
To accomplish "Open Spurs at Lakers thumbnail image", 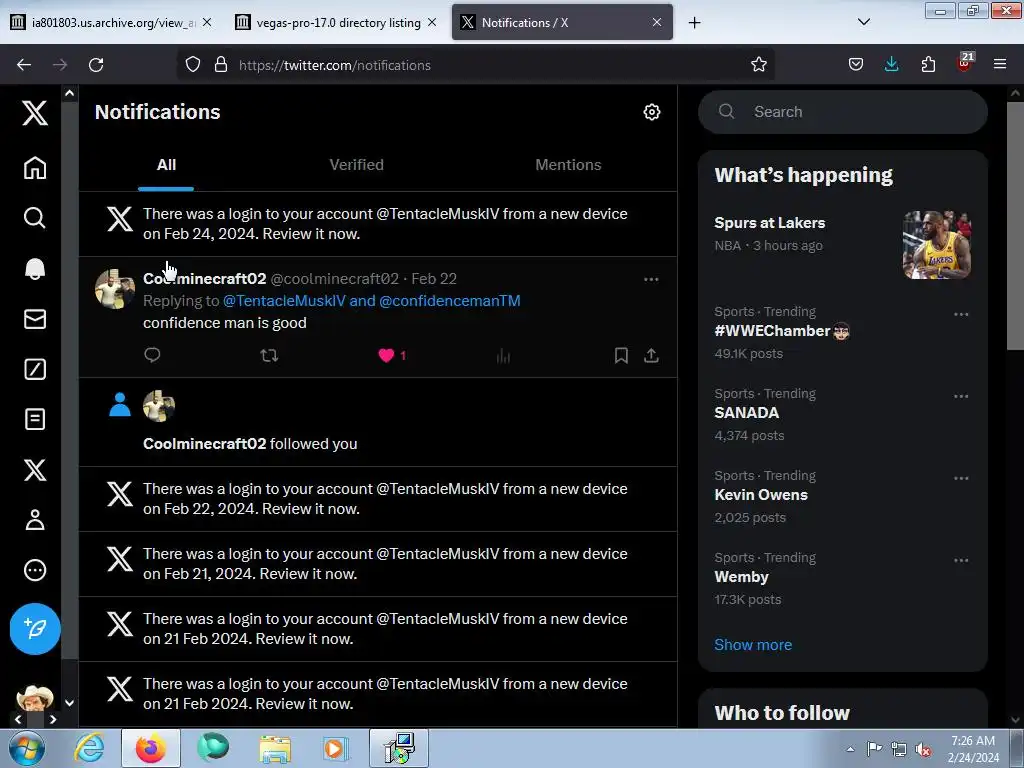I will pyautogui.click(x=936, y=245).
